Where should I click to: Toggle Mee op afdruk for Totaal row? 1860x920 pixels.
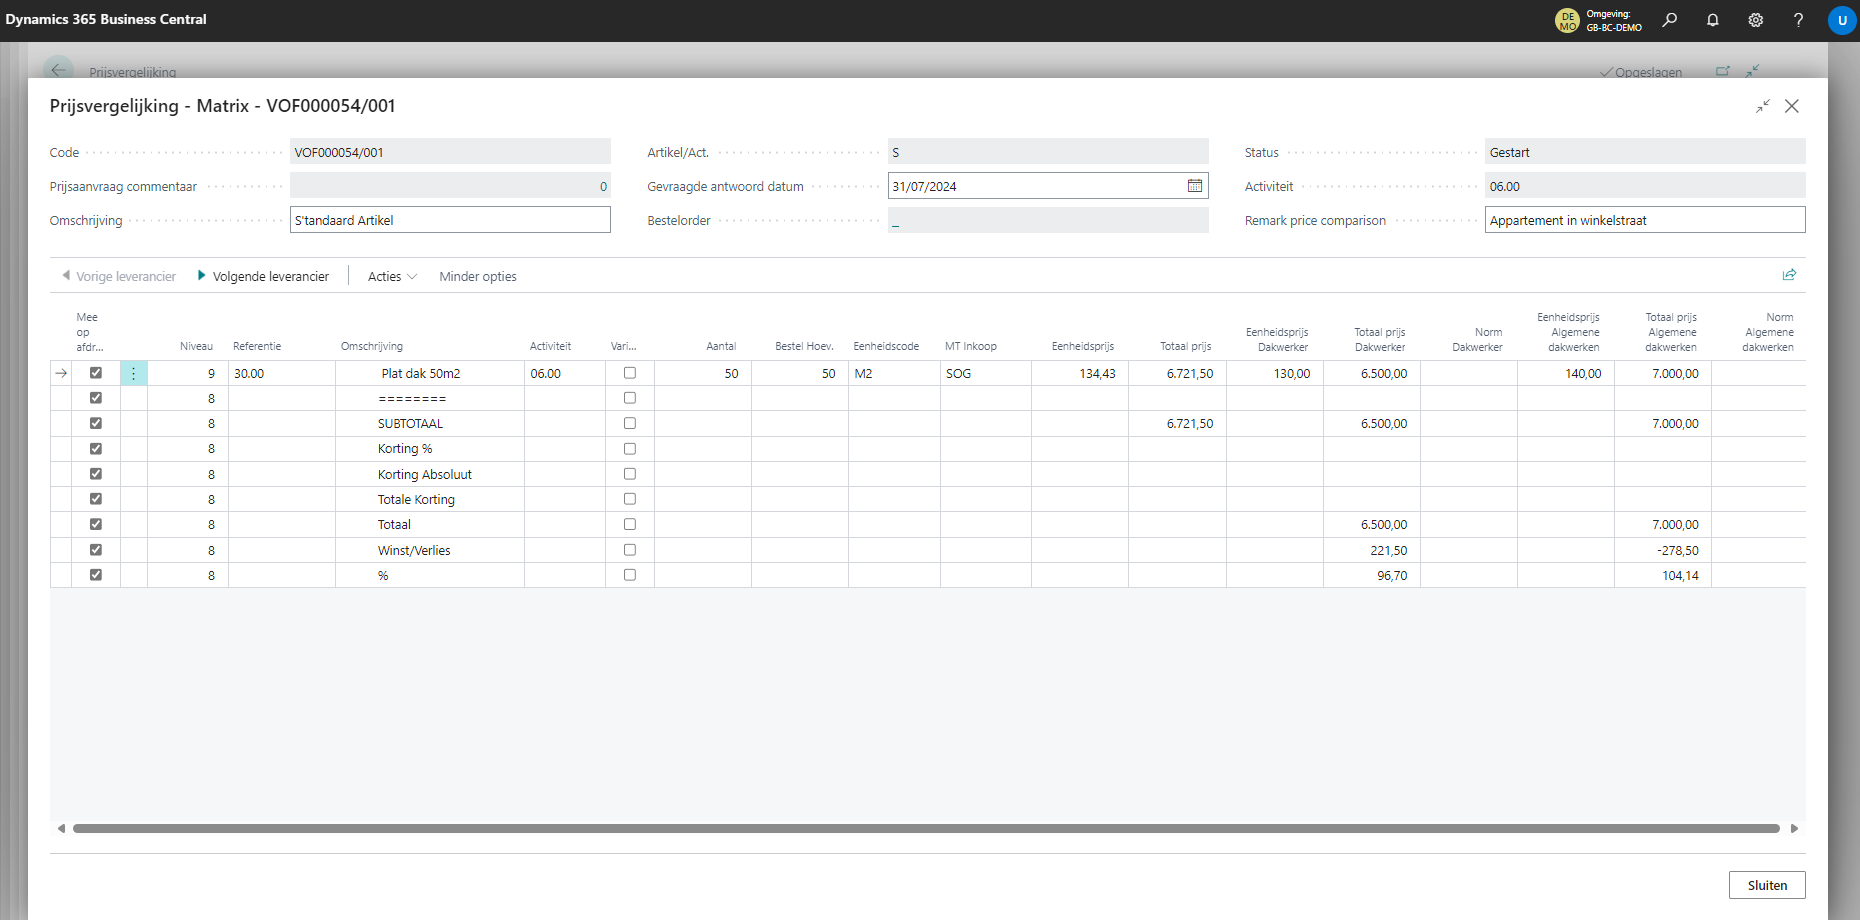[x=96, y=524]
